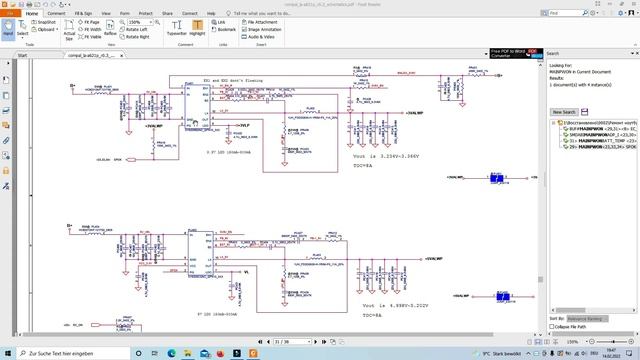The height and width of the screenshot is (360, 640).
Task: Go to the previous page
Action: pos(268,342)
